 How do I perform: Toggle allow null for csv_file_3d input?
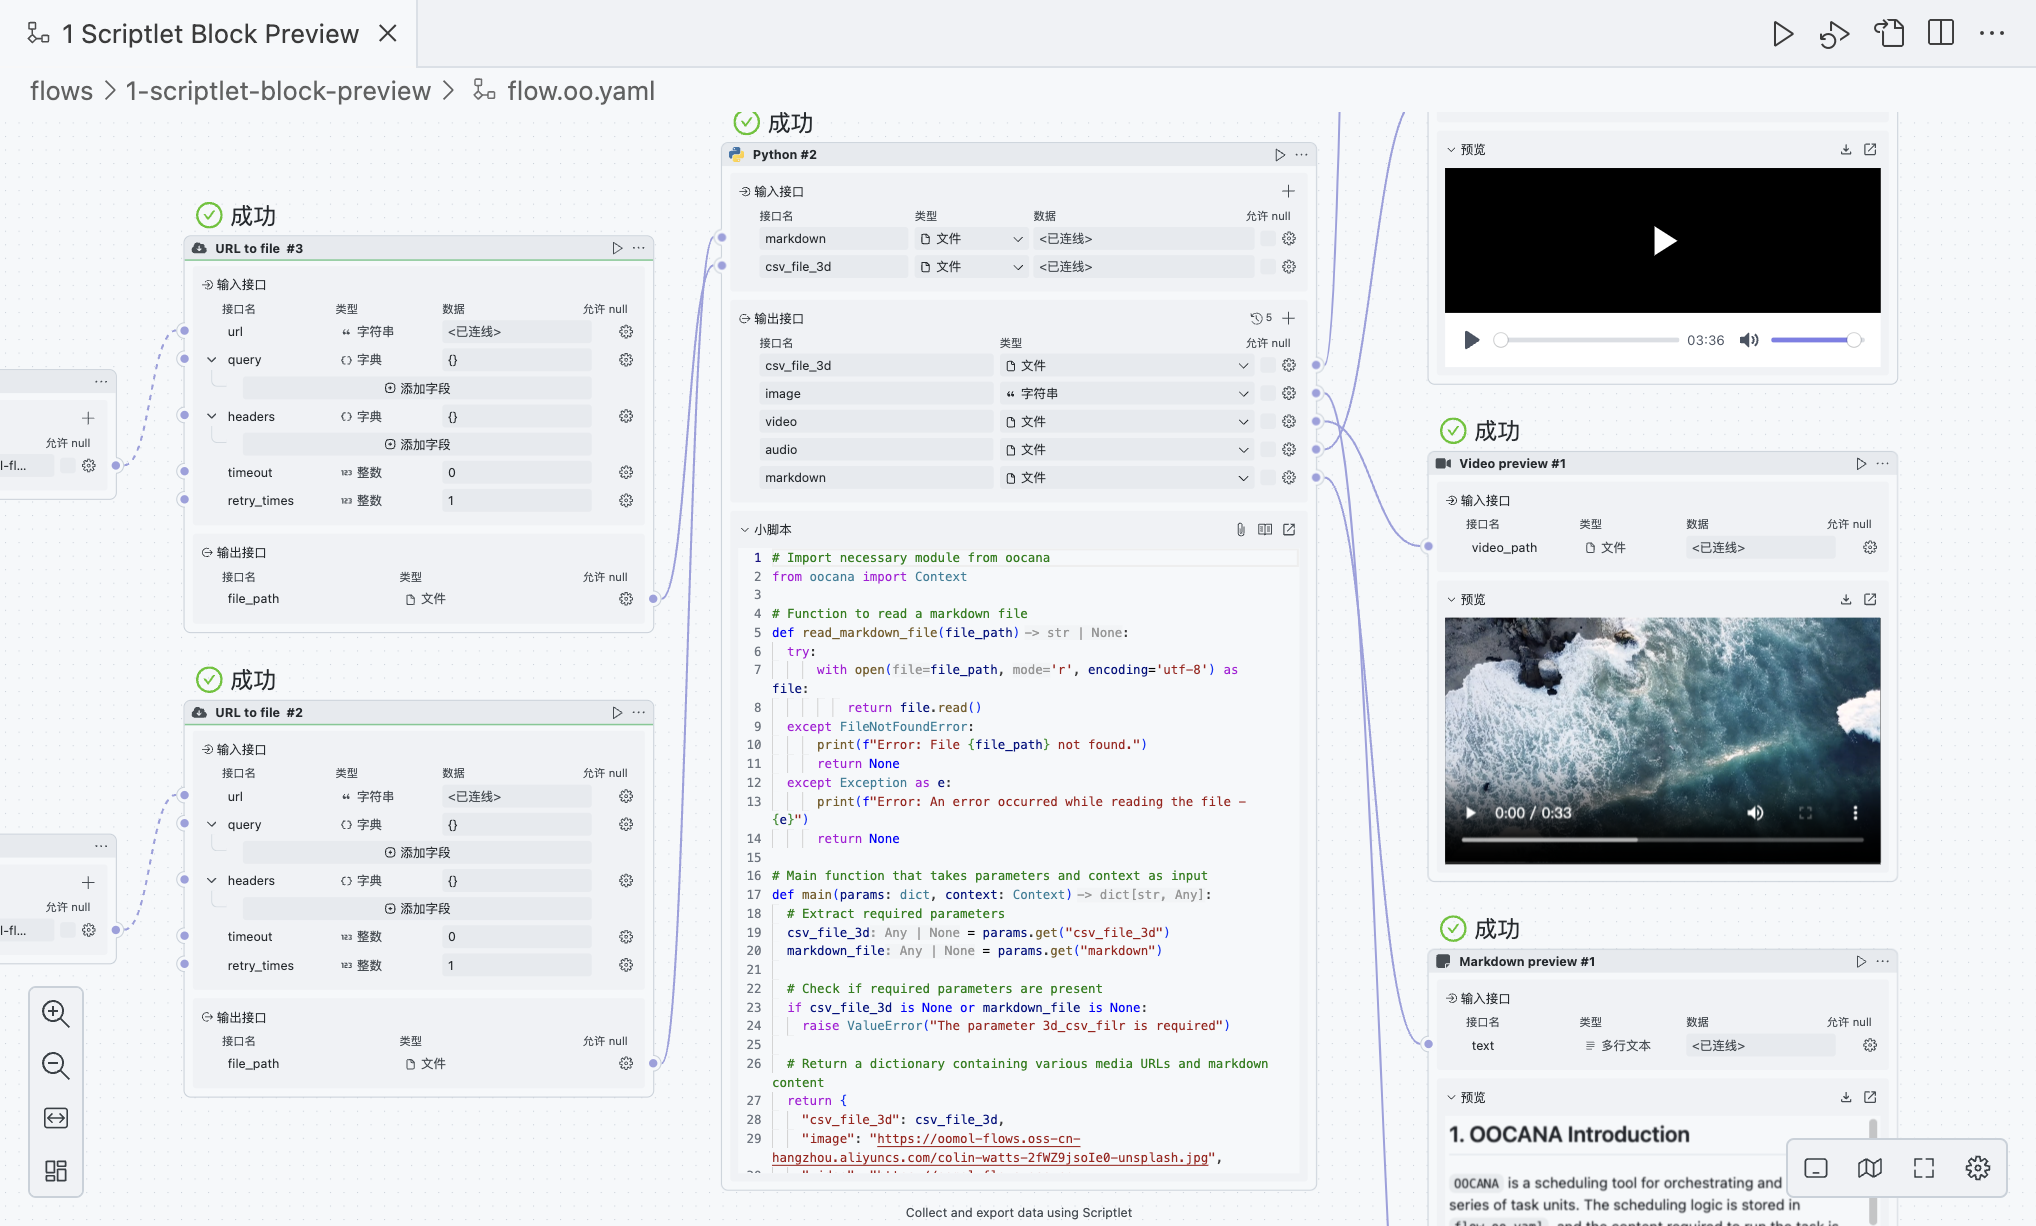coord(1267,267)
